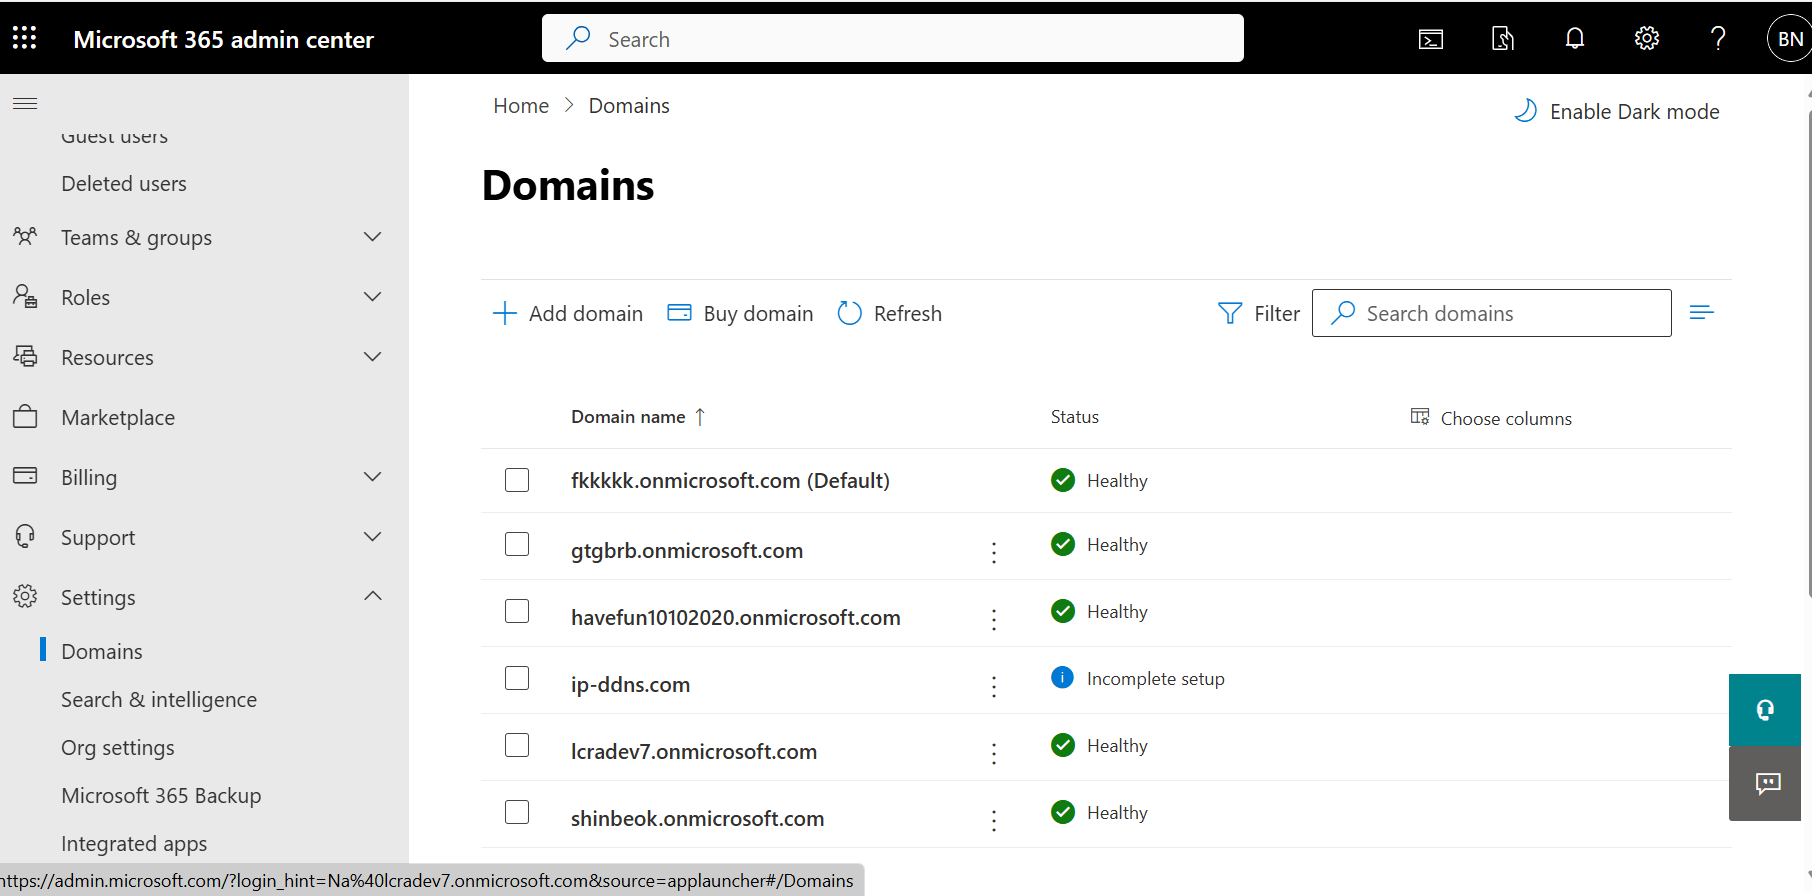Open more actions for shinbeok.onmicrosoft.com

994,820
